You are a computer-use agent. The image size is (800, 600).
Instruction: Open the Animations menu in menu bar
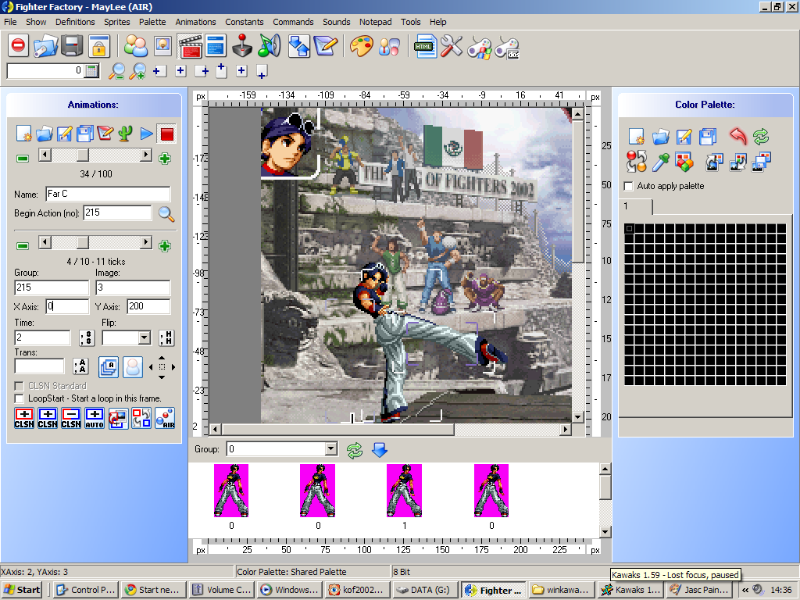click(195, 21)
